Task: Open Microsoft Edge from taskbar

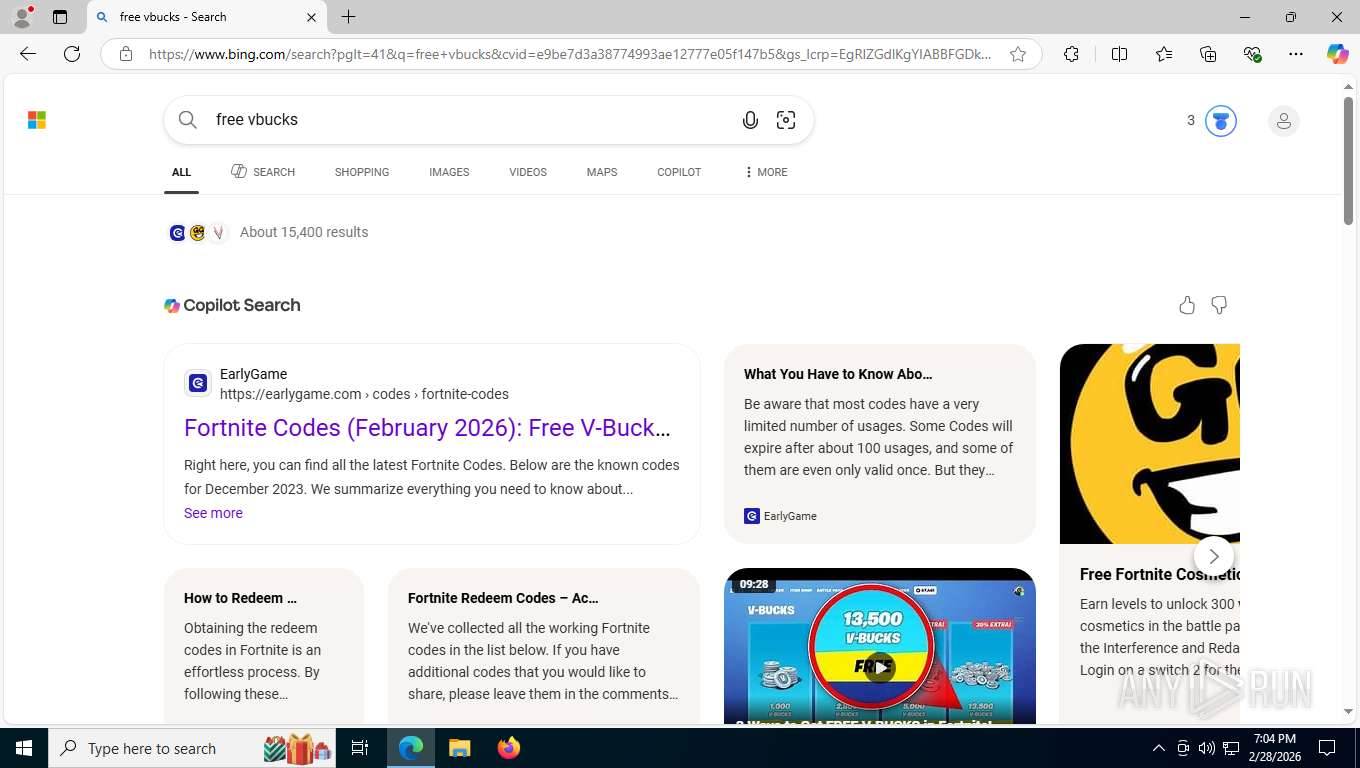Action: click(411, 748)
